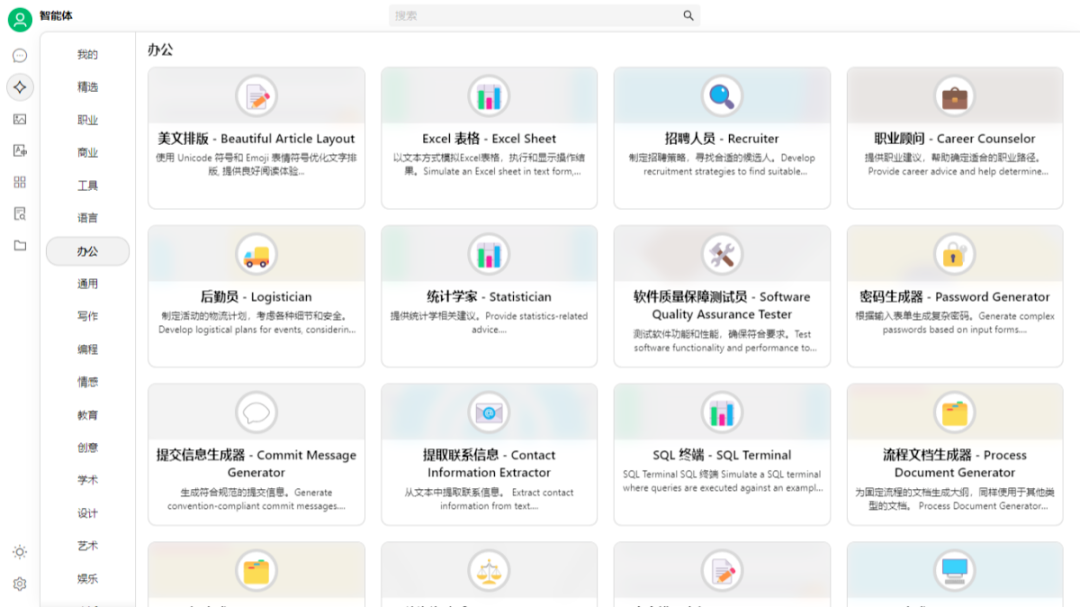Open the Excel 表格 Excel Sheet title
Image resolution: width=1080 pixels, height=607 pixels.
pos(489,138)
